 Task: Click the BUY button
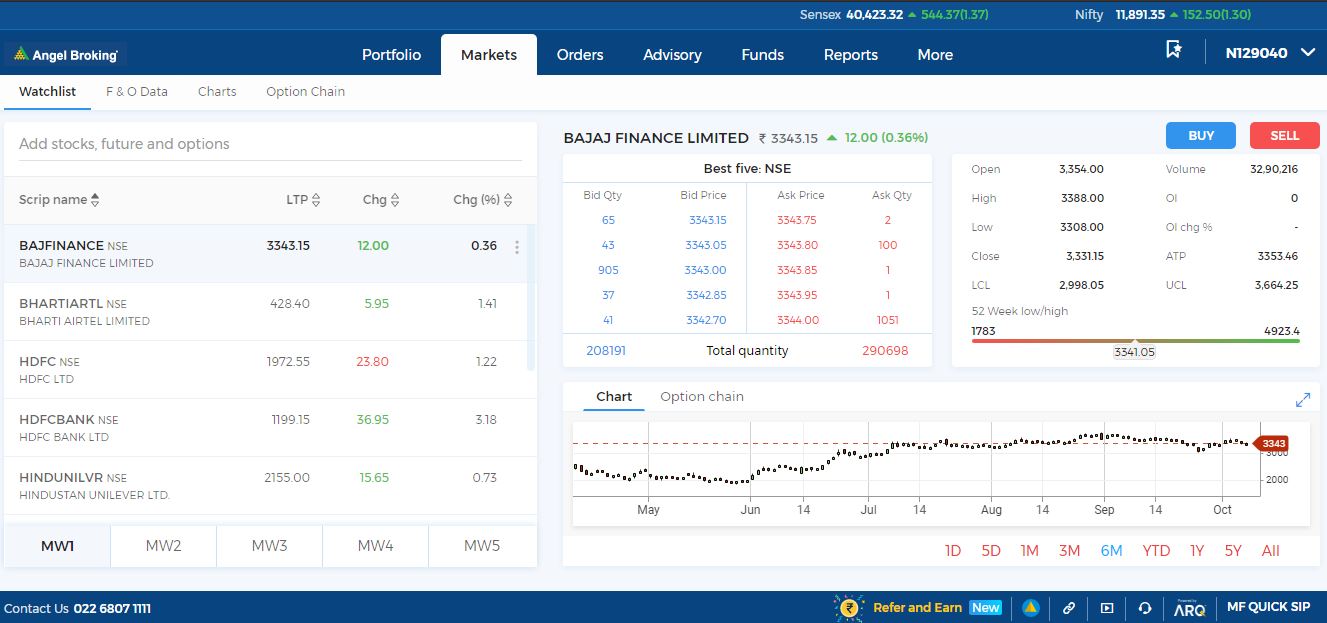click(1201, 136)
